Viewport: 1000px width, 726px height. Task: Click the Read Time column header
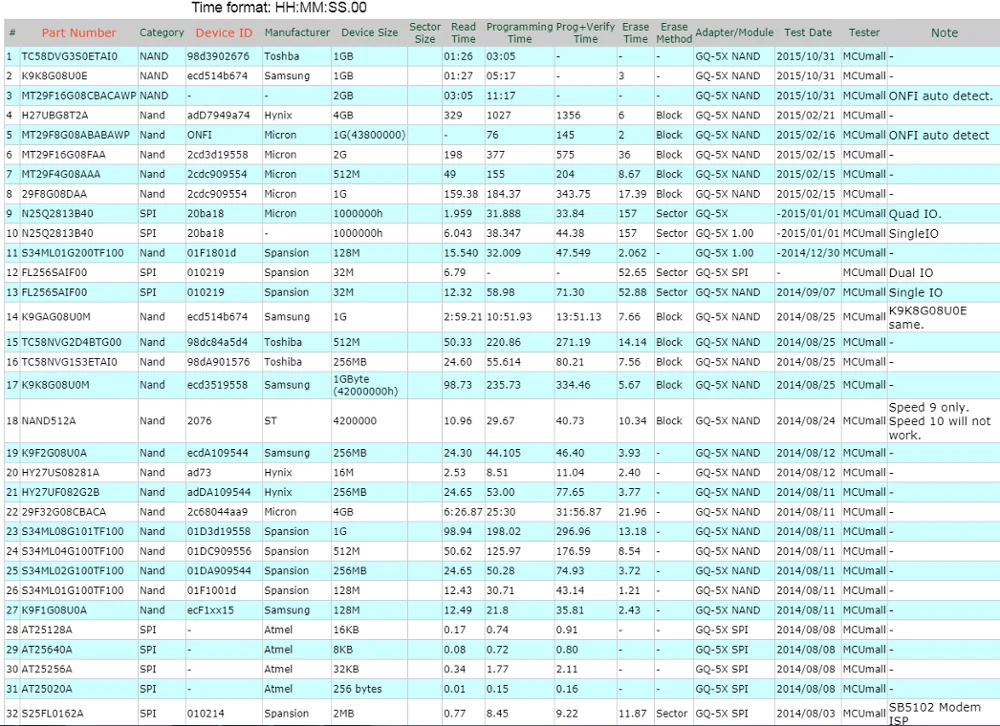click(463, 33)
